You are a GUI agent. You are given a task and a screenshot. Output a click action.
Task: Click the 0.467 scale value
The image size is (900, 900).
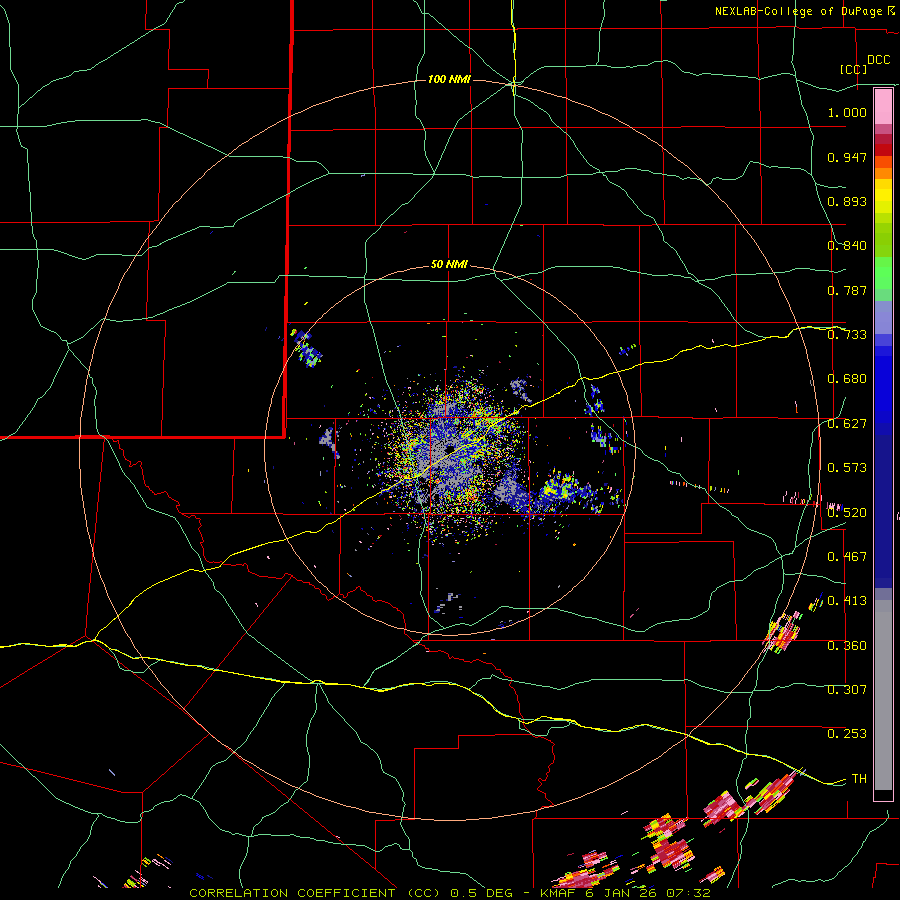pos(847,557)
